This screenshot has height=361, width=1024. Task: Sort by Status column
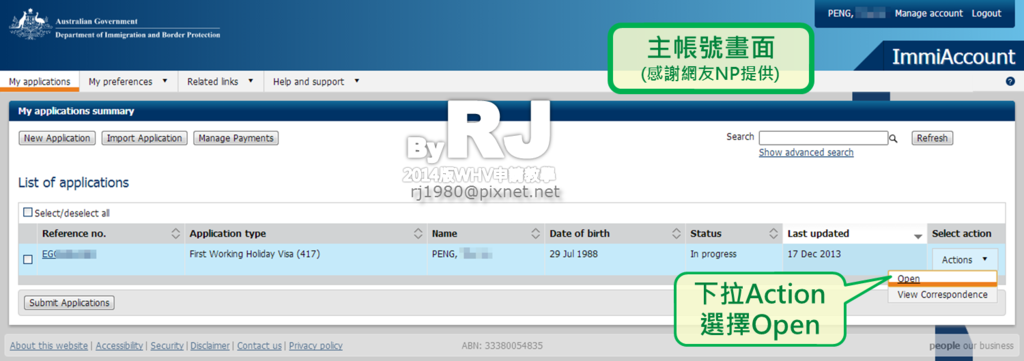click(773, 234)
